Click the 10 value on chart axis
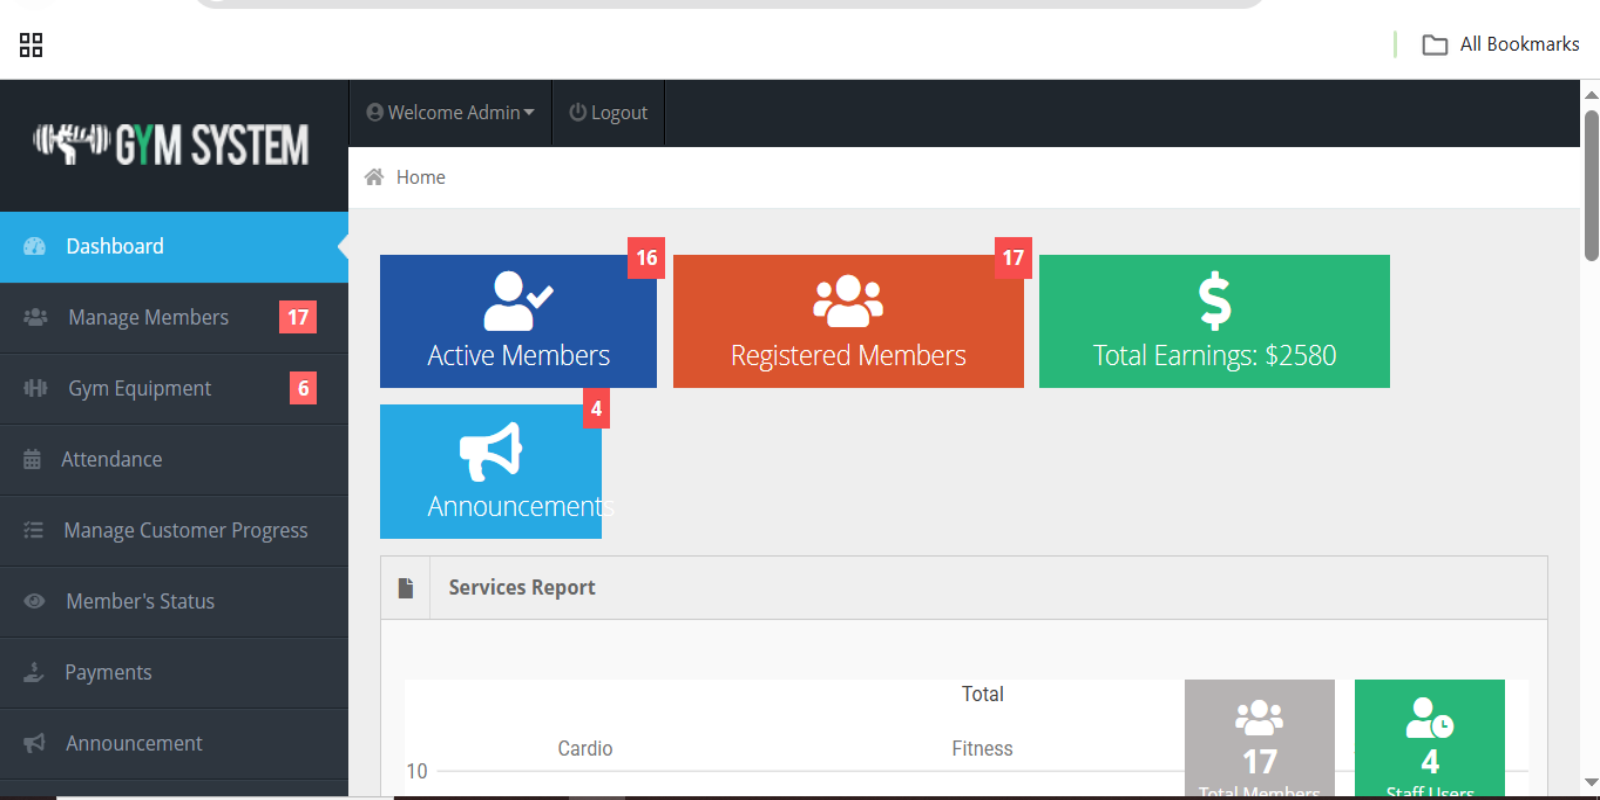The width and height of the screenshot is (1600, 800). tap(417, 772)
